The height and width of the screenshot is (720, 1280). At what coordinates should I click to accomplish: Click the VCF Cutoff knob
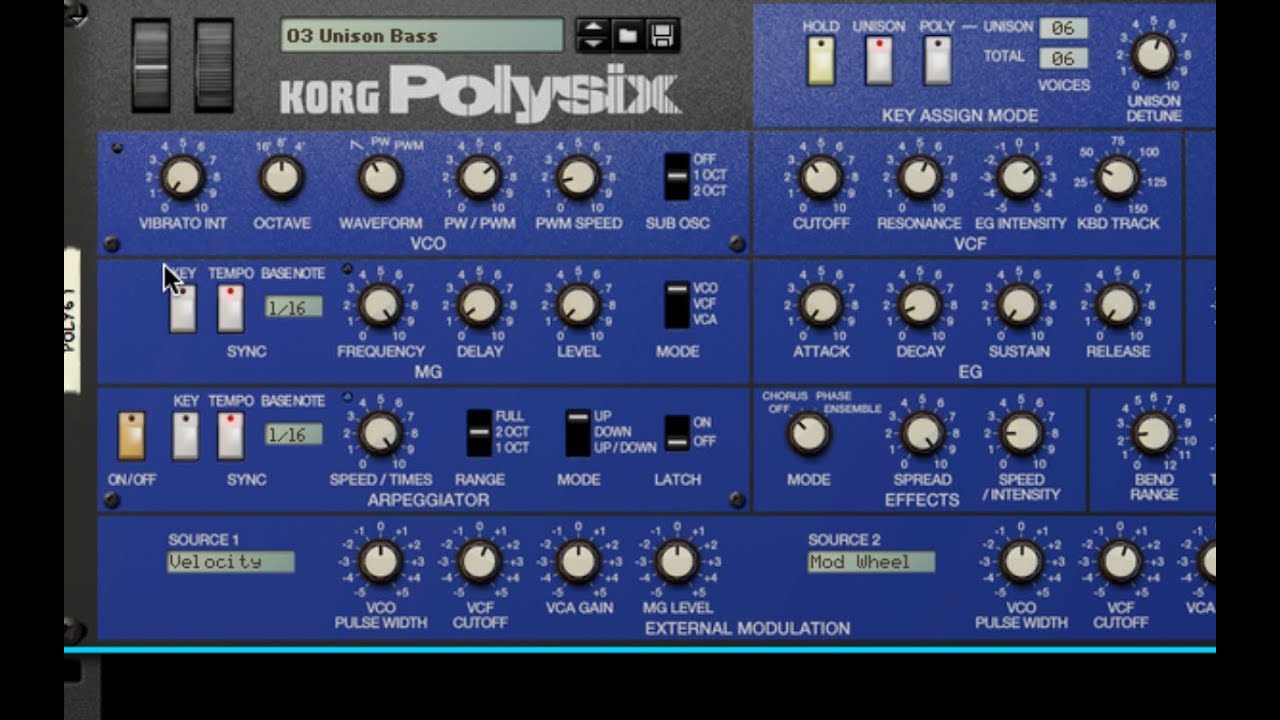pos(821,177)
